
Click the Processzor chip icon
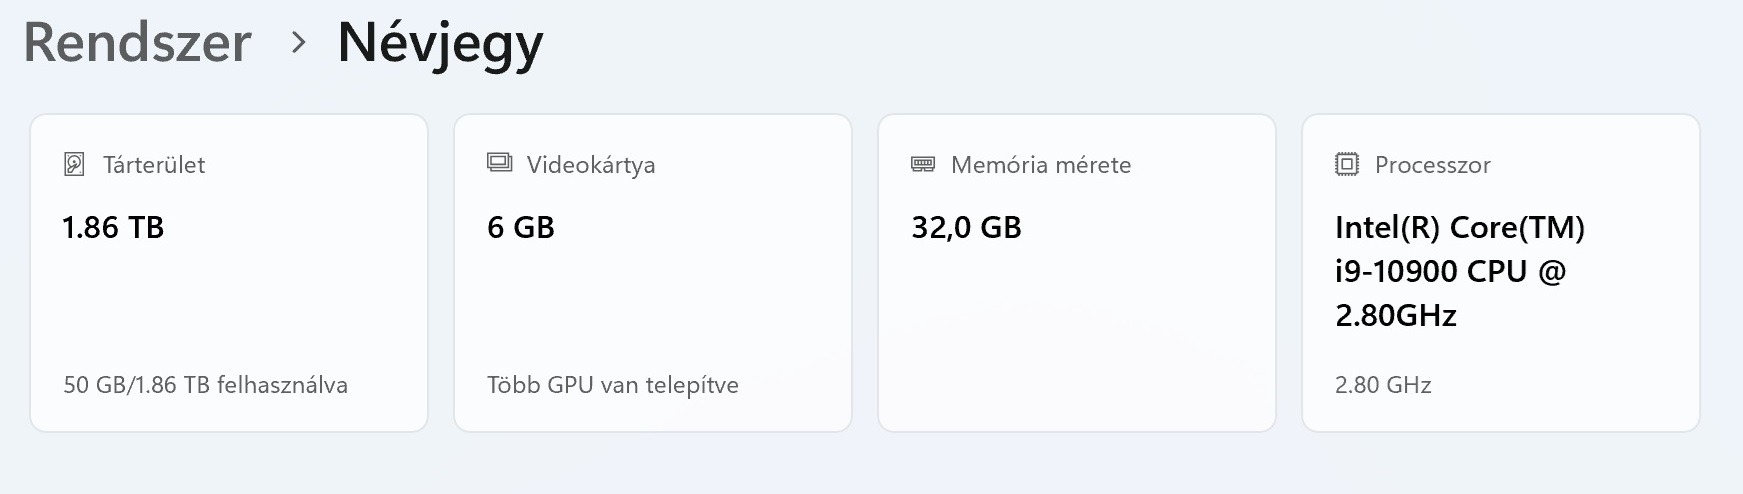(1347, 164)
